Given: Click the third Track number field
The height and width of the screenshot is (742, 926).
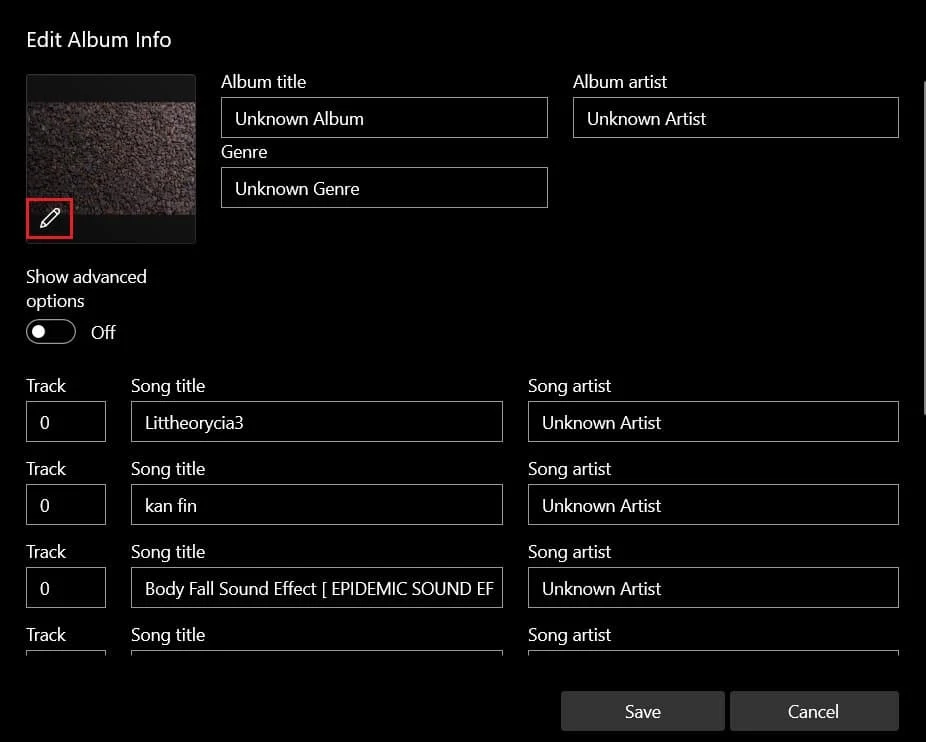Looking at the screenshot, I should [65, 588].
